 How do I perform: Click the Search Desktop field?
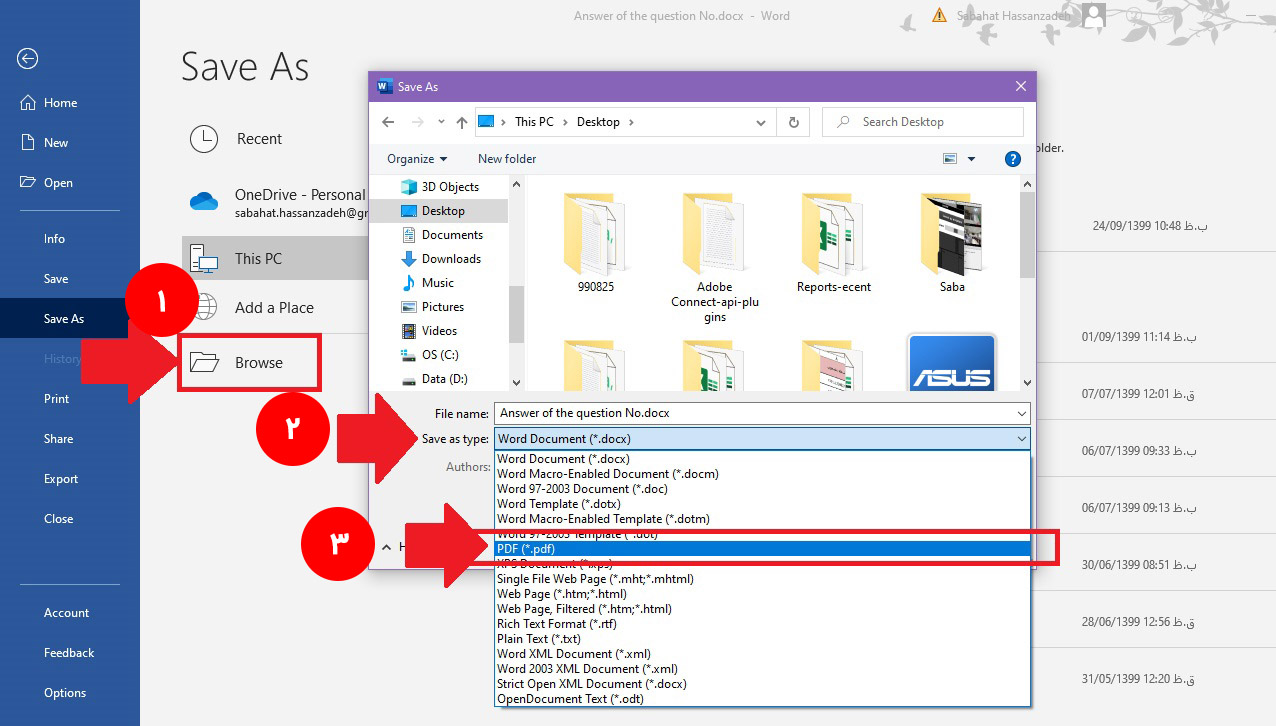(x=930, y=122)
